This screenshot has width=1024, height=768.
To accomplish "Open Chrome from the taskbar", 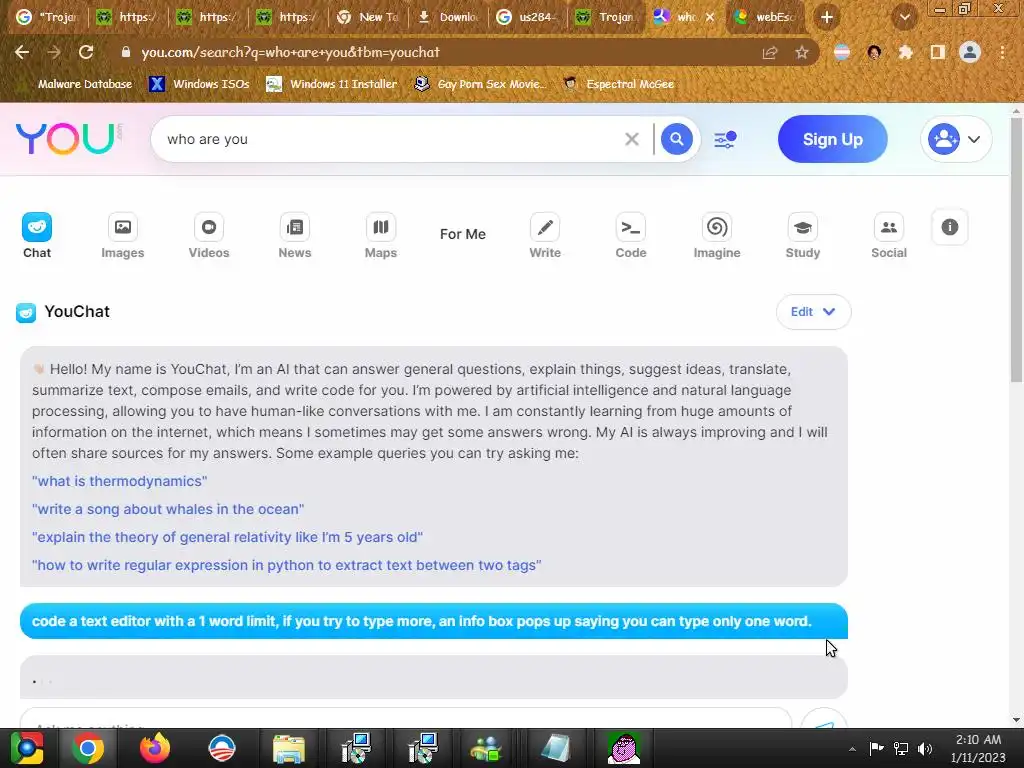I will click(x=88, y=748).
